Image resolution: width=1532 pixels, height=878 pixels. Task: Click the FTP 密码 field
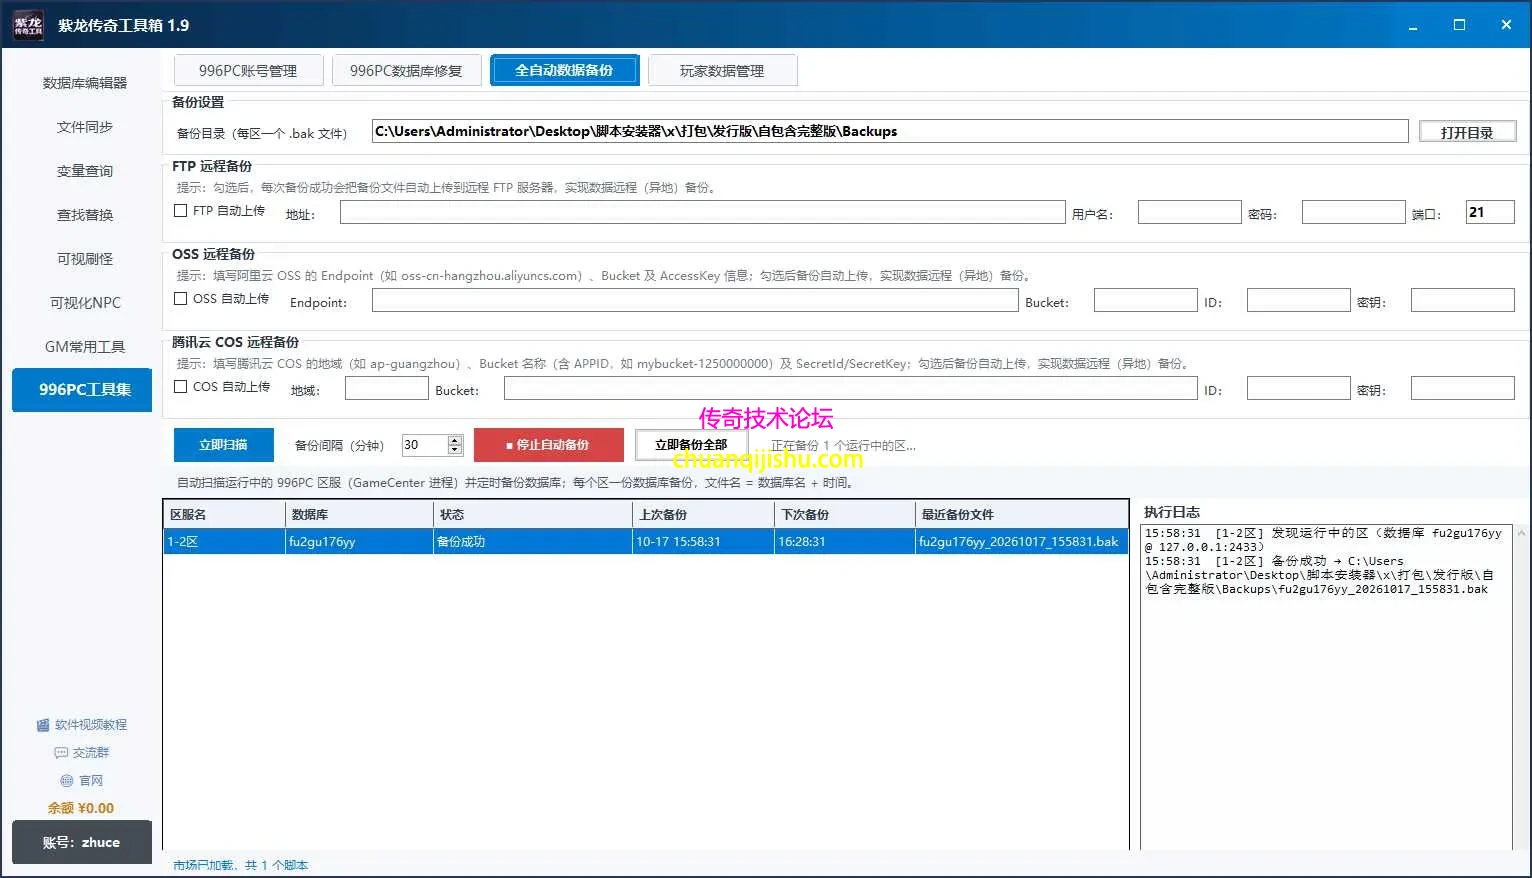(1353, 212)
